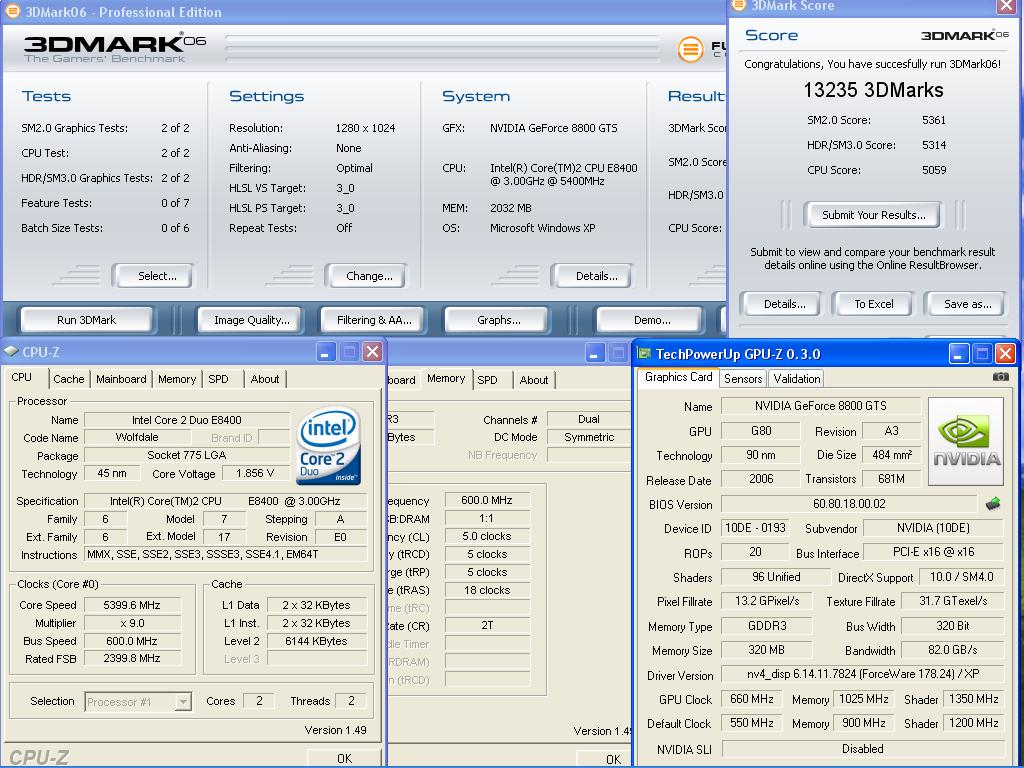The image size is (1024, 768).
Task: Click the Device ID 10DE - 0193 value
Action: tap(755, 528)
